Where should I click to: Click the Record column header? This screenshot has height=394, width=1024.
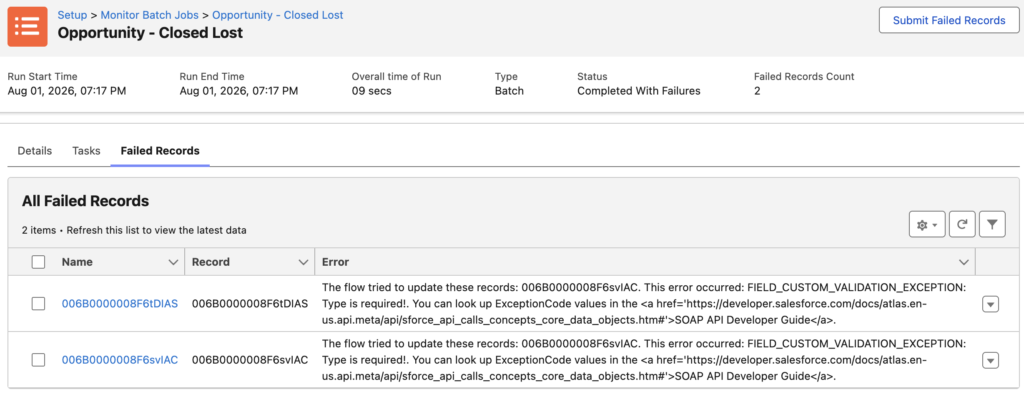[x=211, y=262]
